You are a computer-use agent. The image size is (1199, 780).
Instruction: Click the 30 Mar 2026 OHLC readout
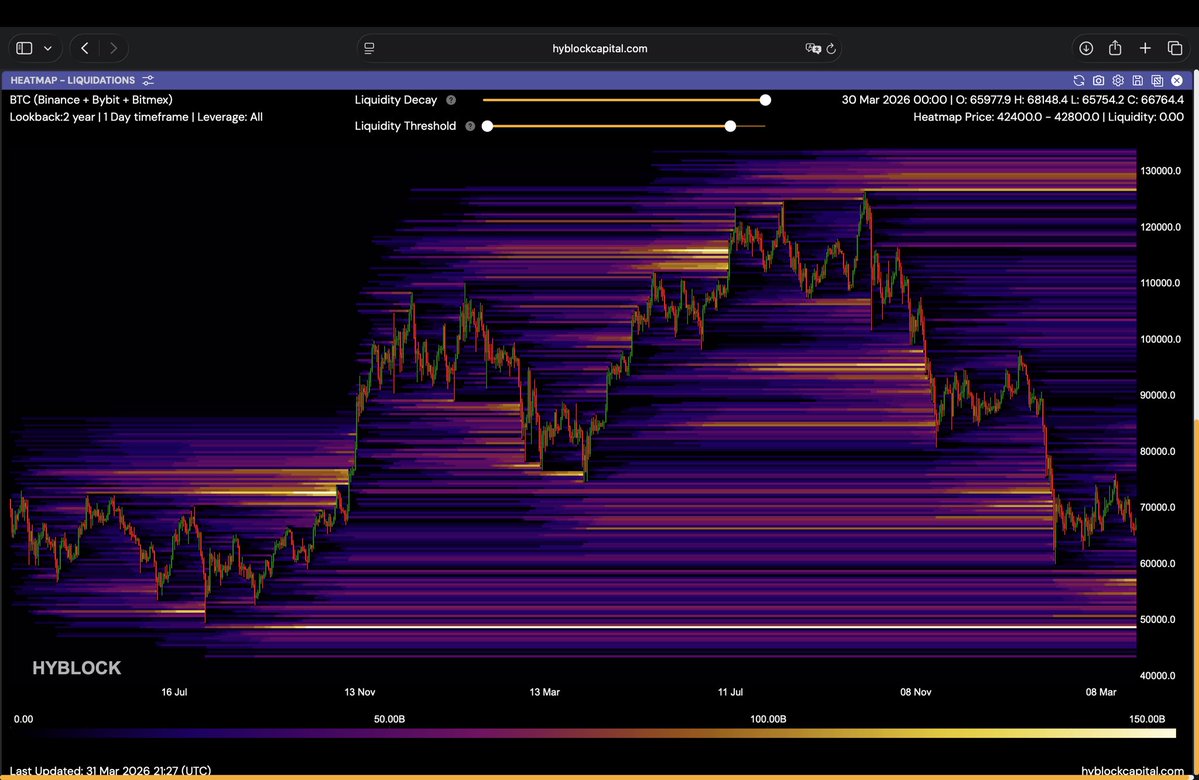(x=1012, y=100)
